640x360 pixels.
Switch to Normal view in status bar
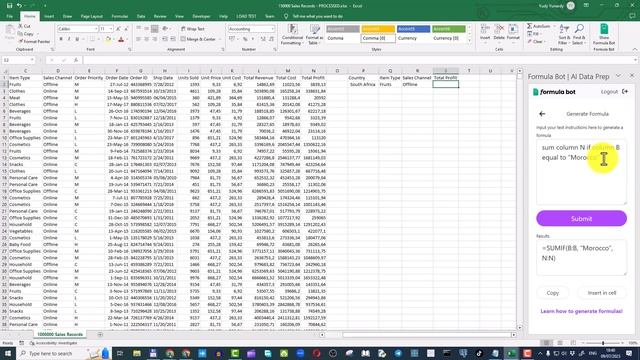(x=546, y=343)
